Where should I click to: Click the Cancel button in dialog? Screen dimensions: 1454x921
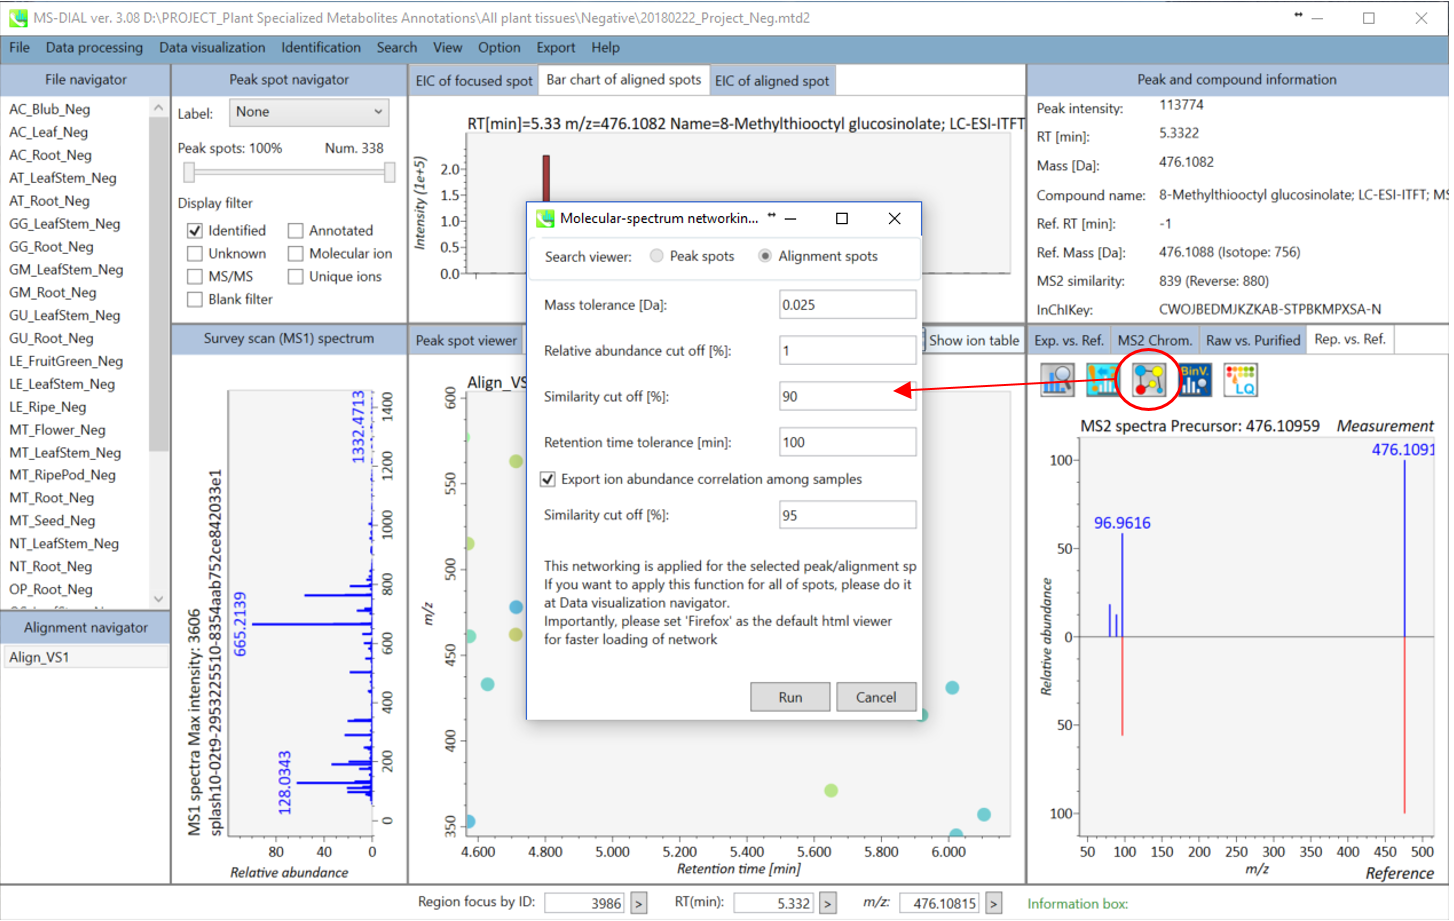coord(876,697)
